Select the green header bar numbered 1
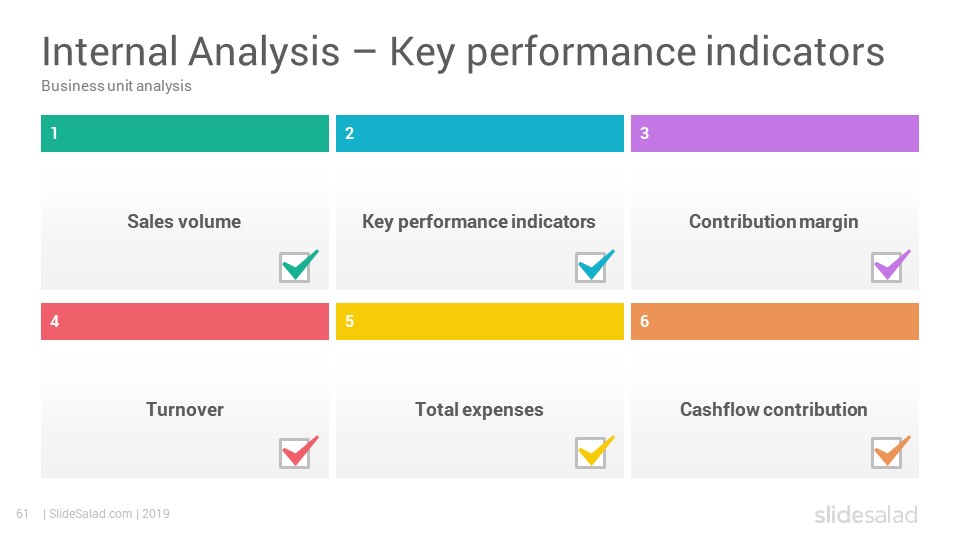The image size is (960, 540). pos(185,133)
